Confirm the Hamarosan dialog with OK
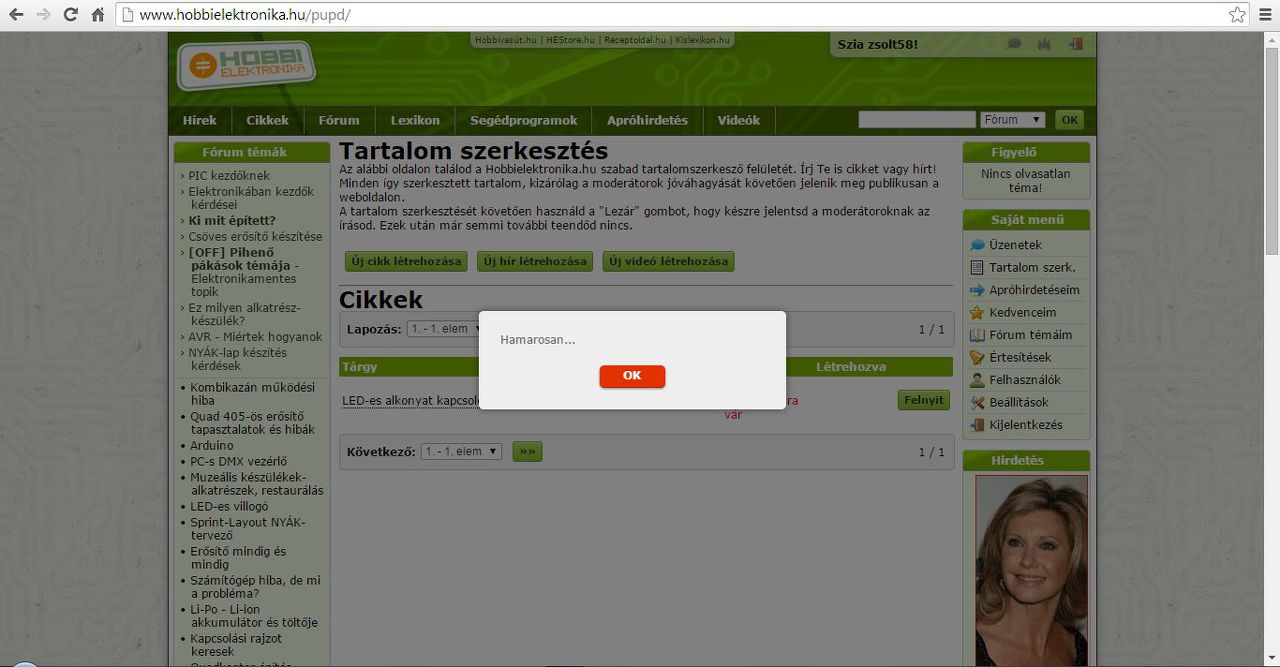This screenshot has width=1280, height=667. coord(632,376)
